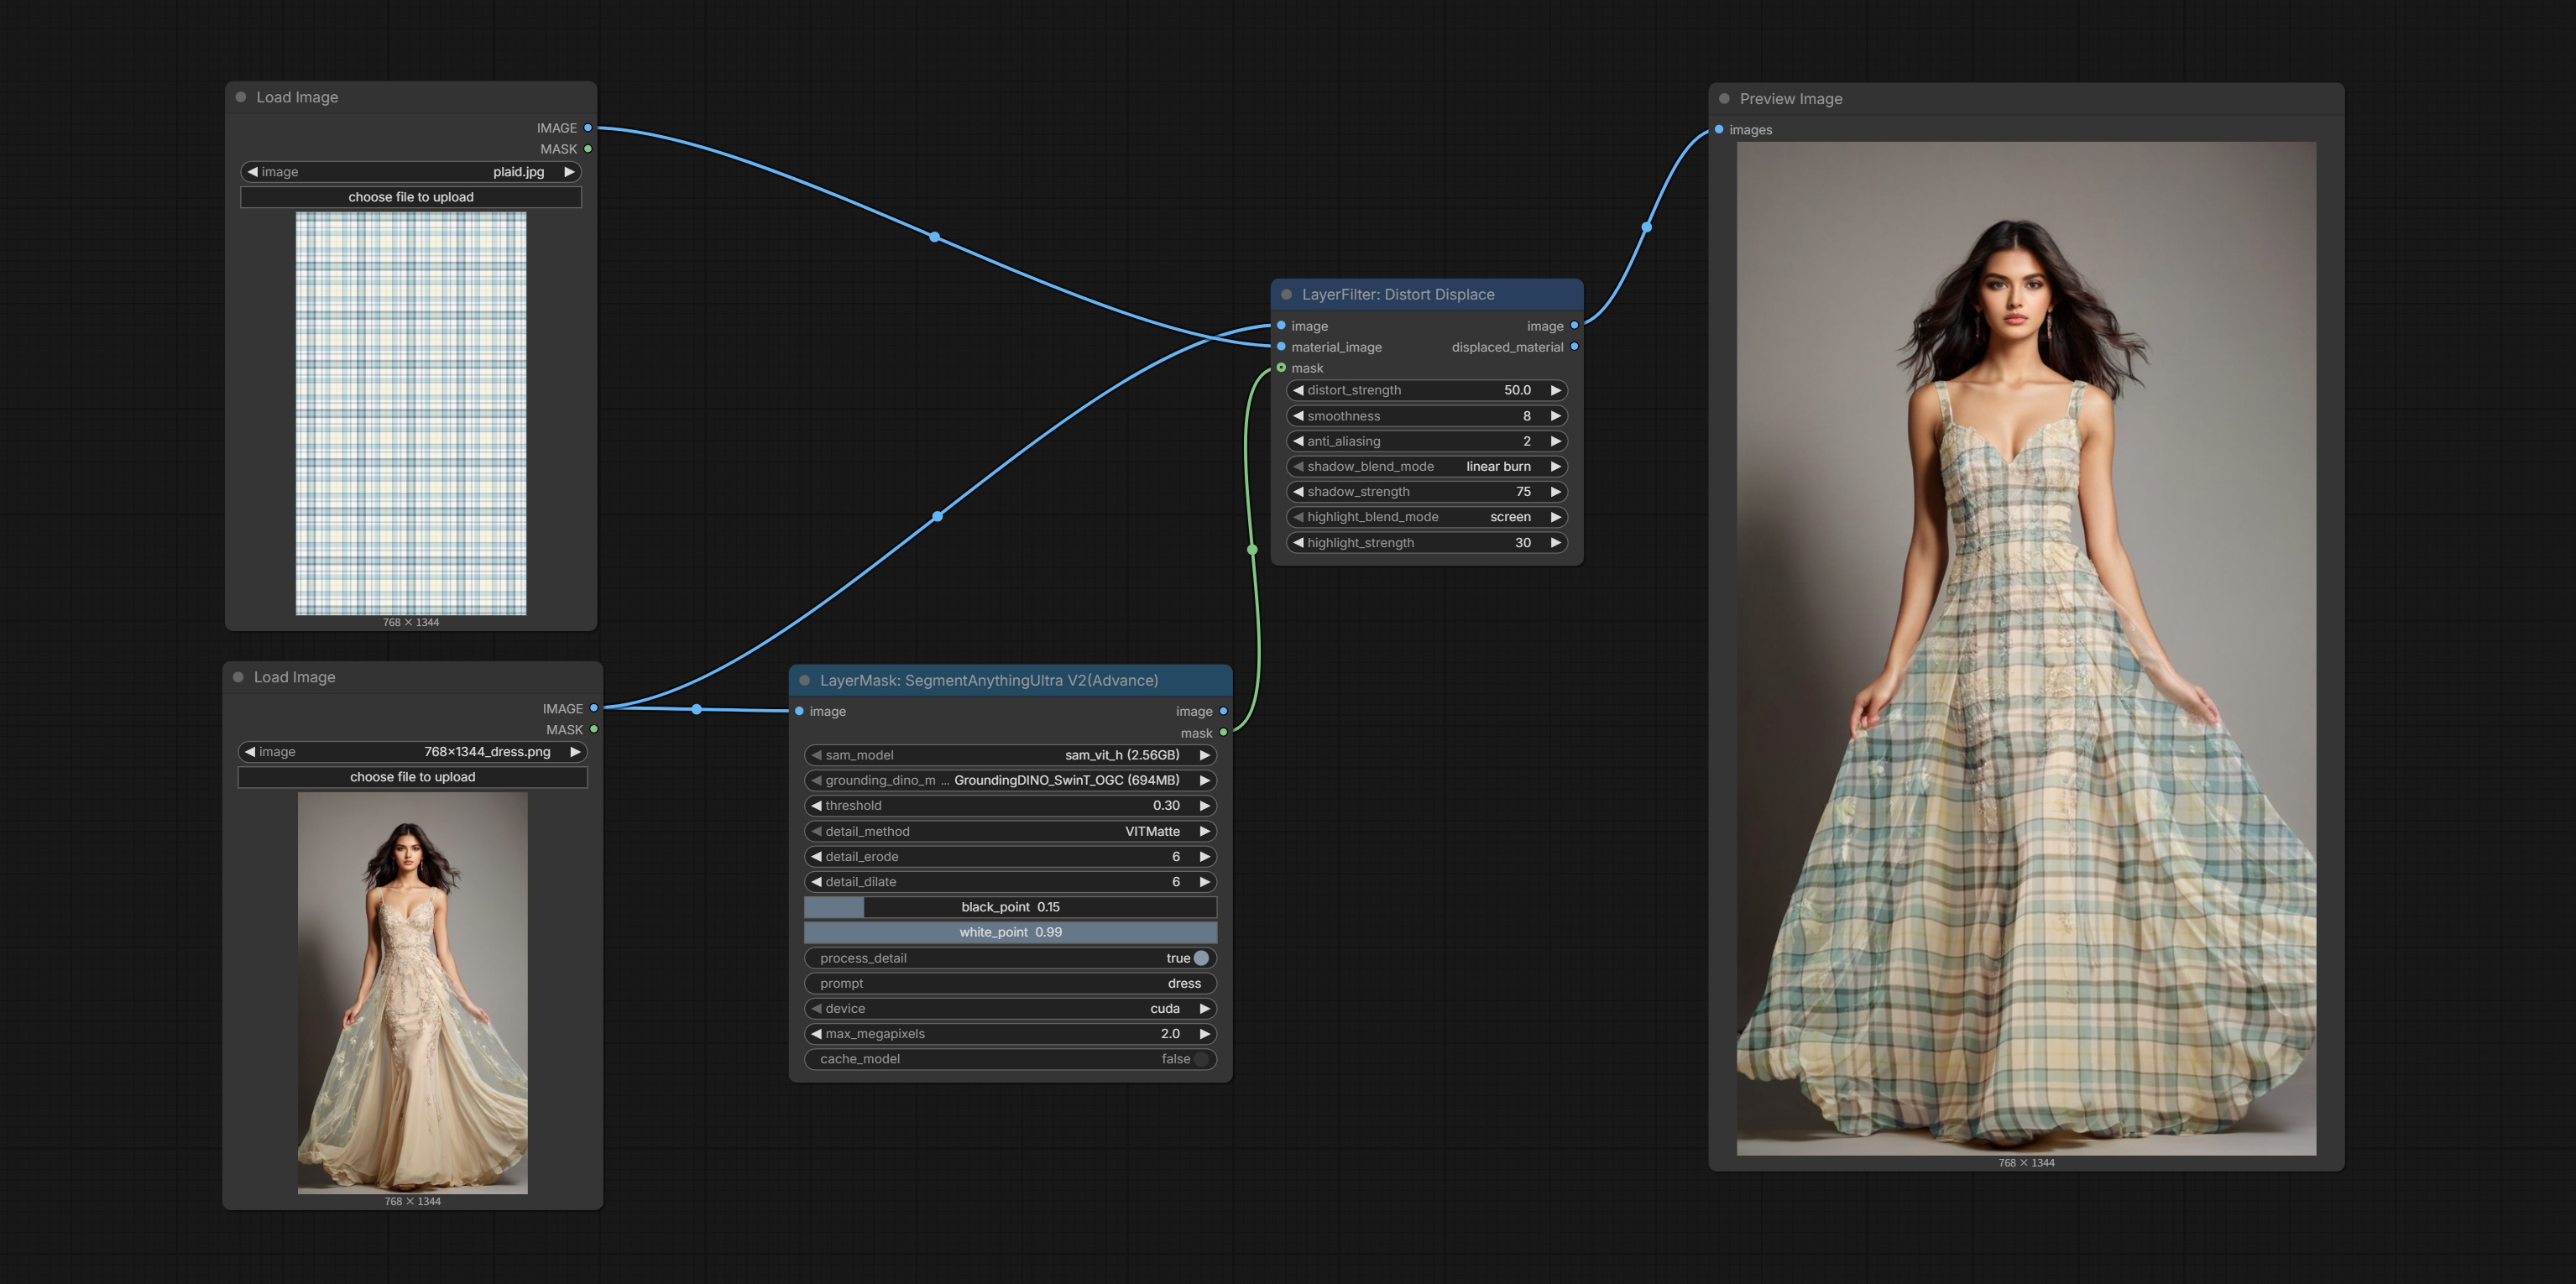Open the shadow_blend_mode linear burn dropdown
The image size is (2576, 1284).
pyautogui.click(x=1426, y=467)
